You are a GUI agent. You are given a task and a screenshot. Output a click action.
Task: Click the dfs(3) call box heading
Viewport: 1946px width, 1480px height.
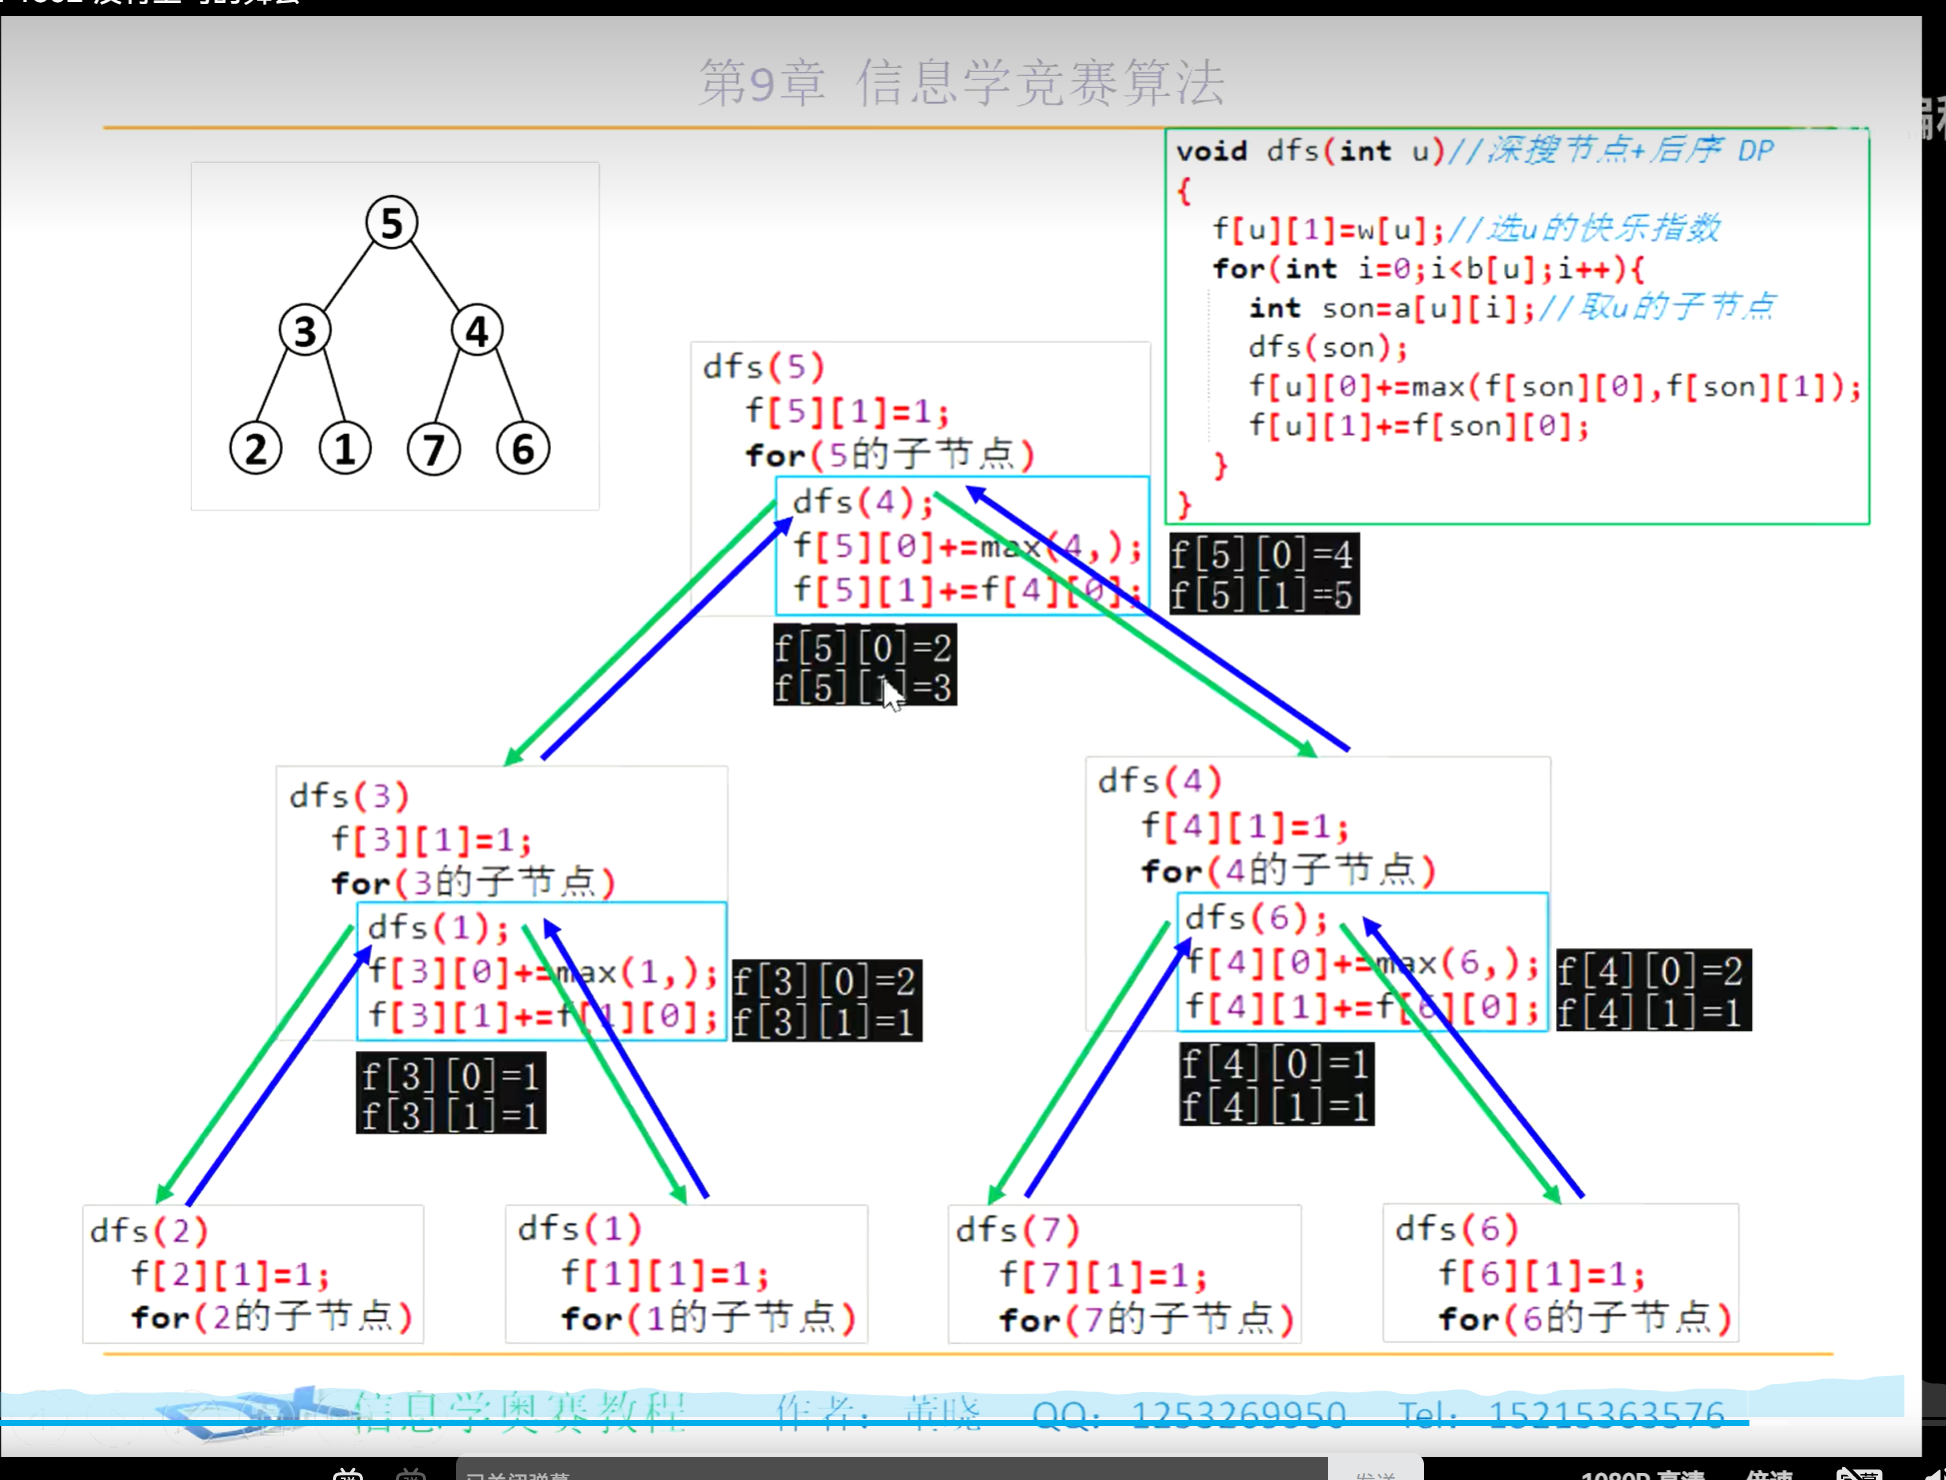tap(349, 796)
